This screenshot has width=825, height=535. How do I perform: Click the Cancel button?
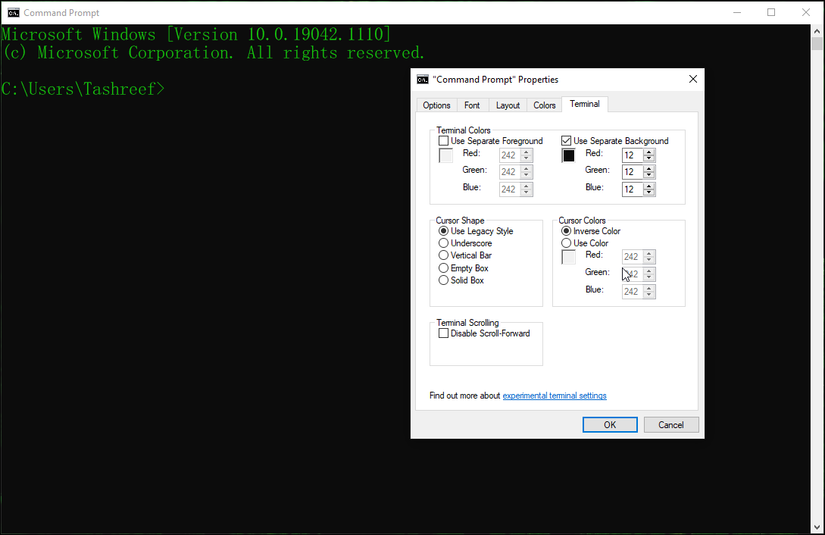click(x=671, y=425)
